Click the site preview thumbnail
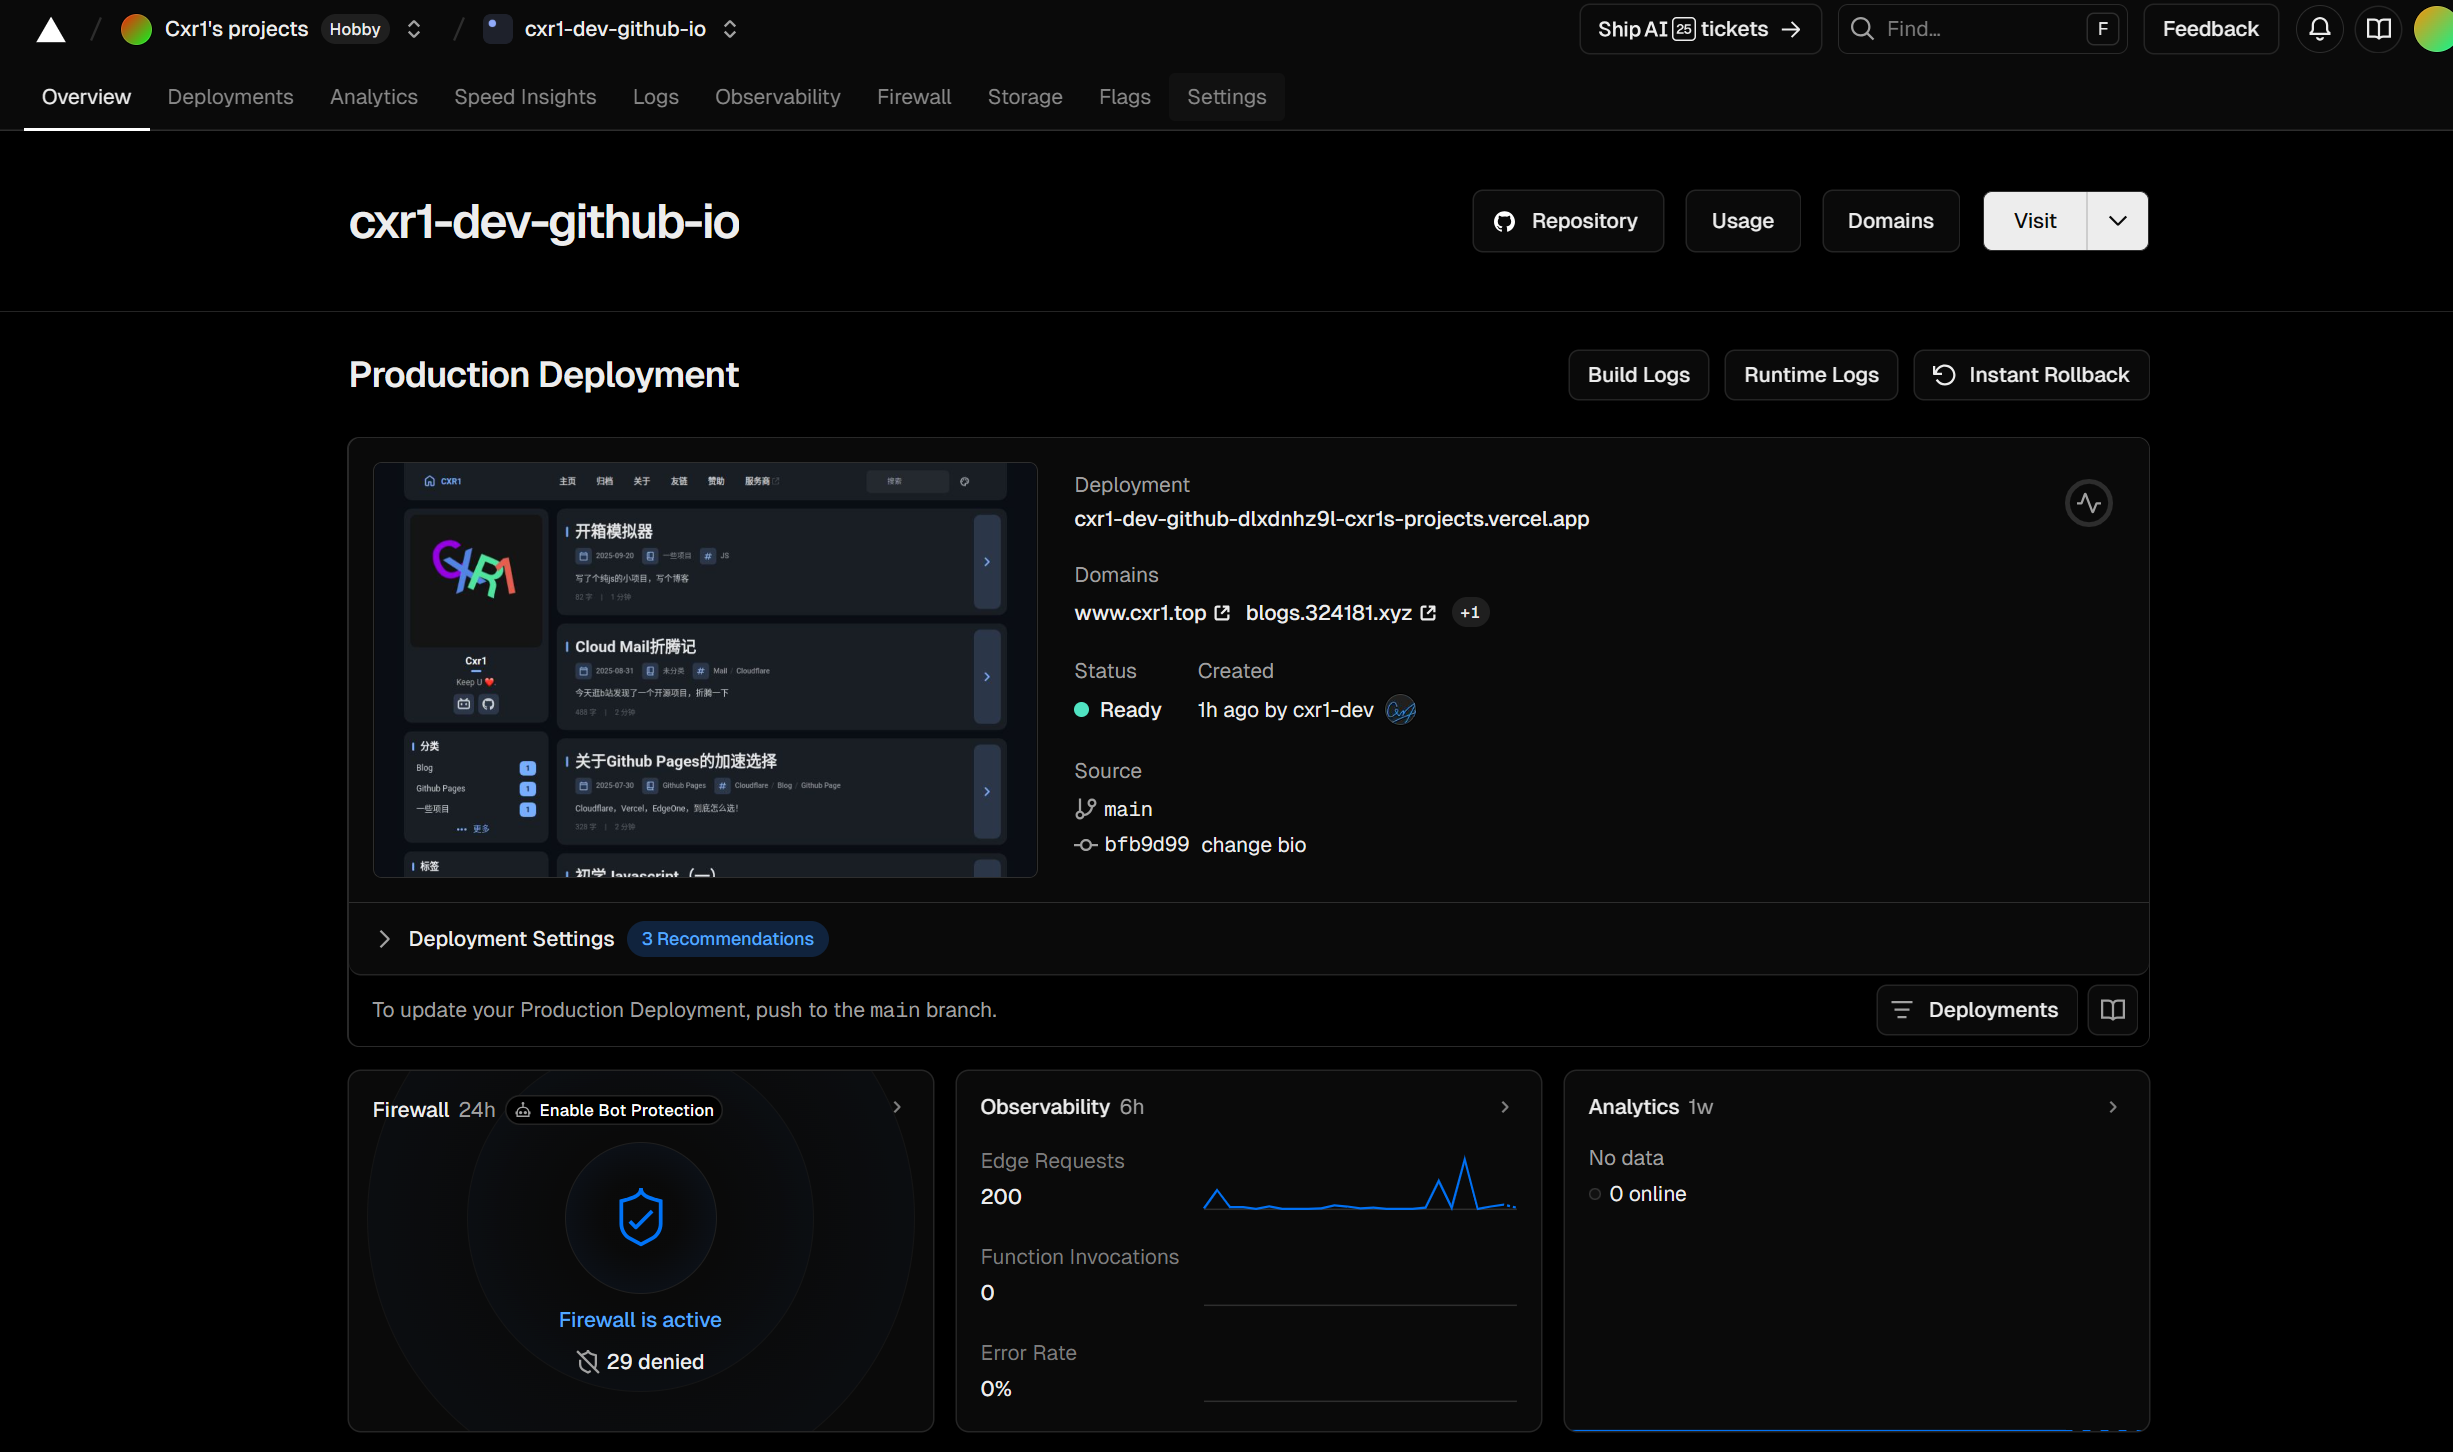 click(x=705, y=670)
